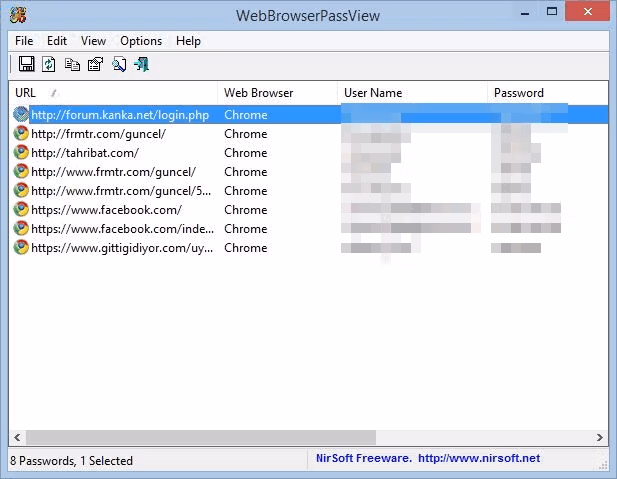Minimize the WebBrowserPassView window
Image resolution: width=617 pixels, height=479 pixels.
pos(525,12)
